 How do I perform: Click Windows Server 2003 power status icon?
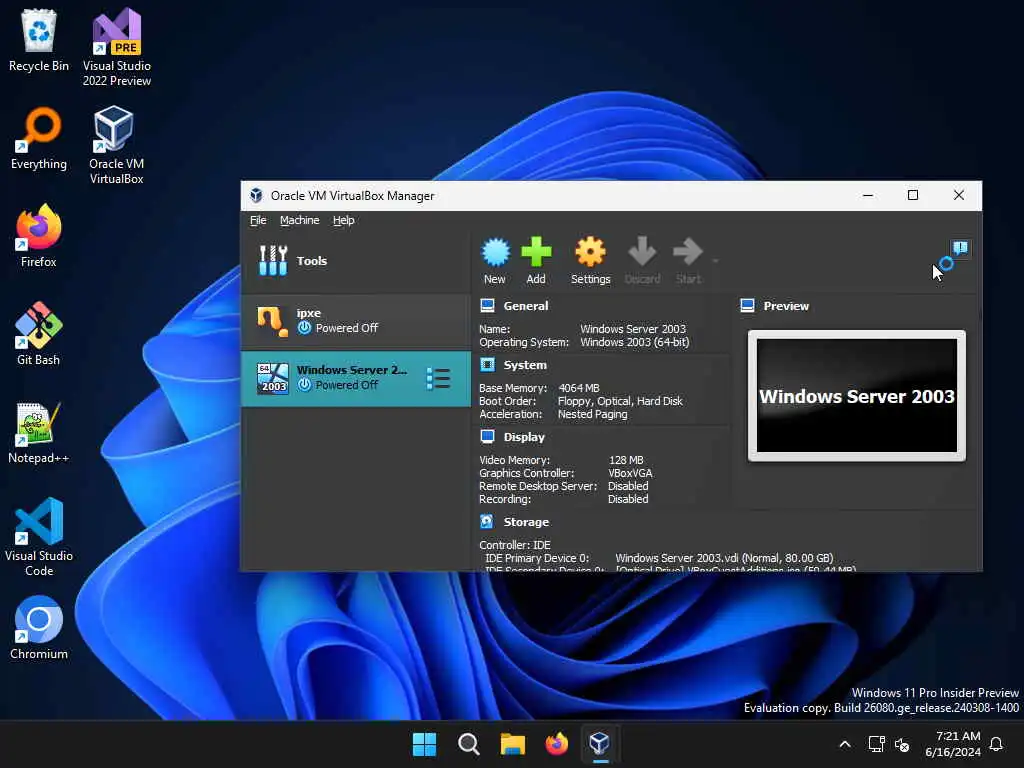click(x=304, y=385)
